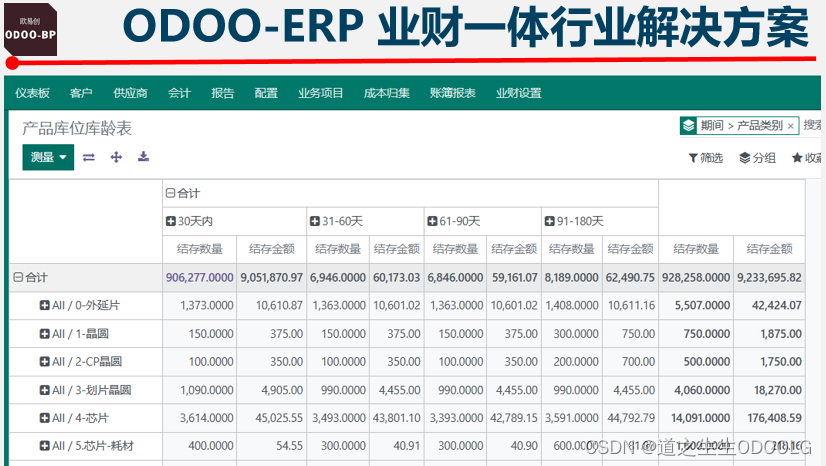
Task: Open the 报告 menu
Action: [222, 93]
